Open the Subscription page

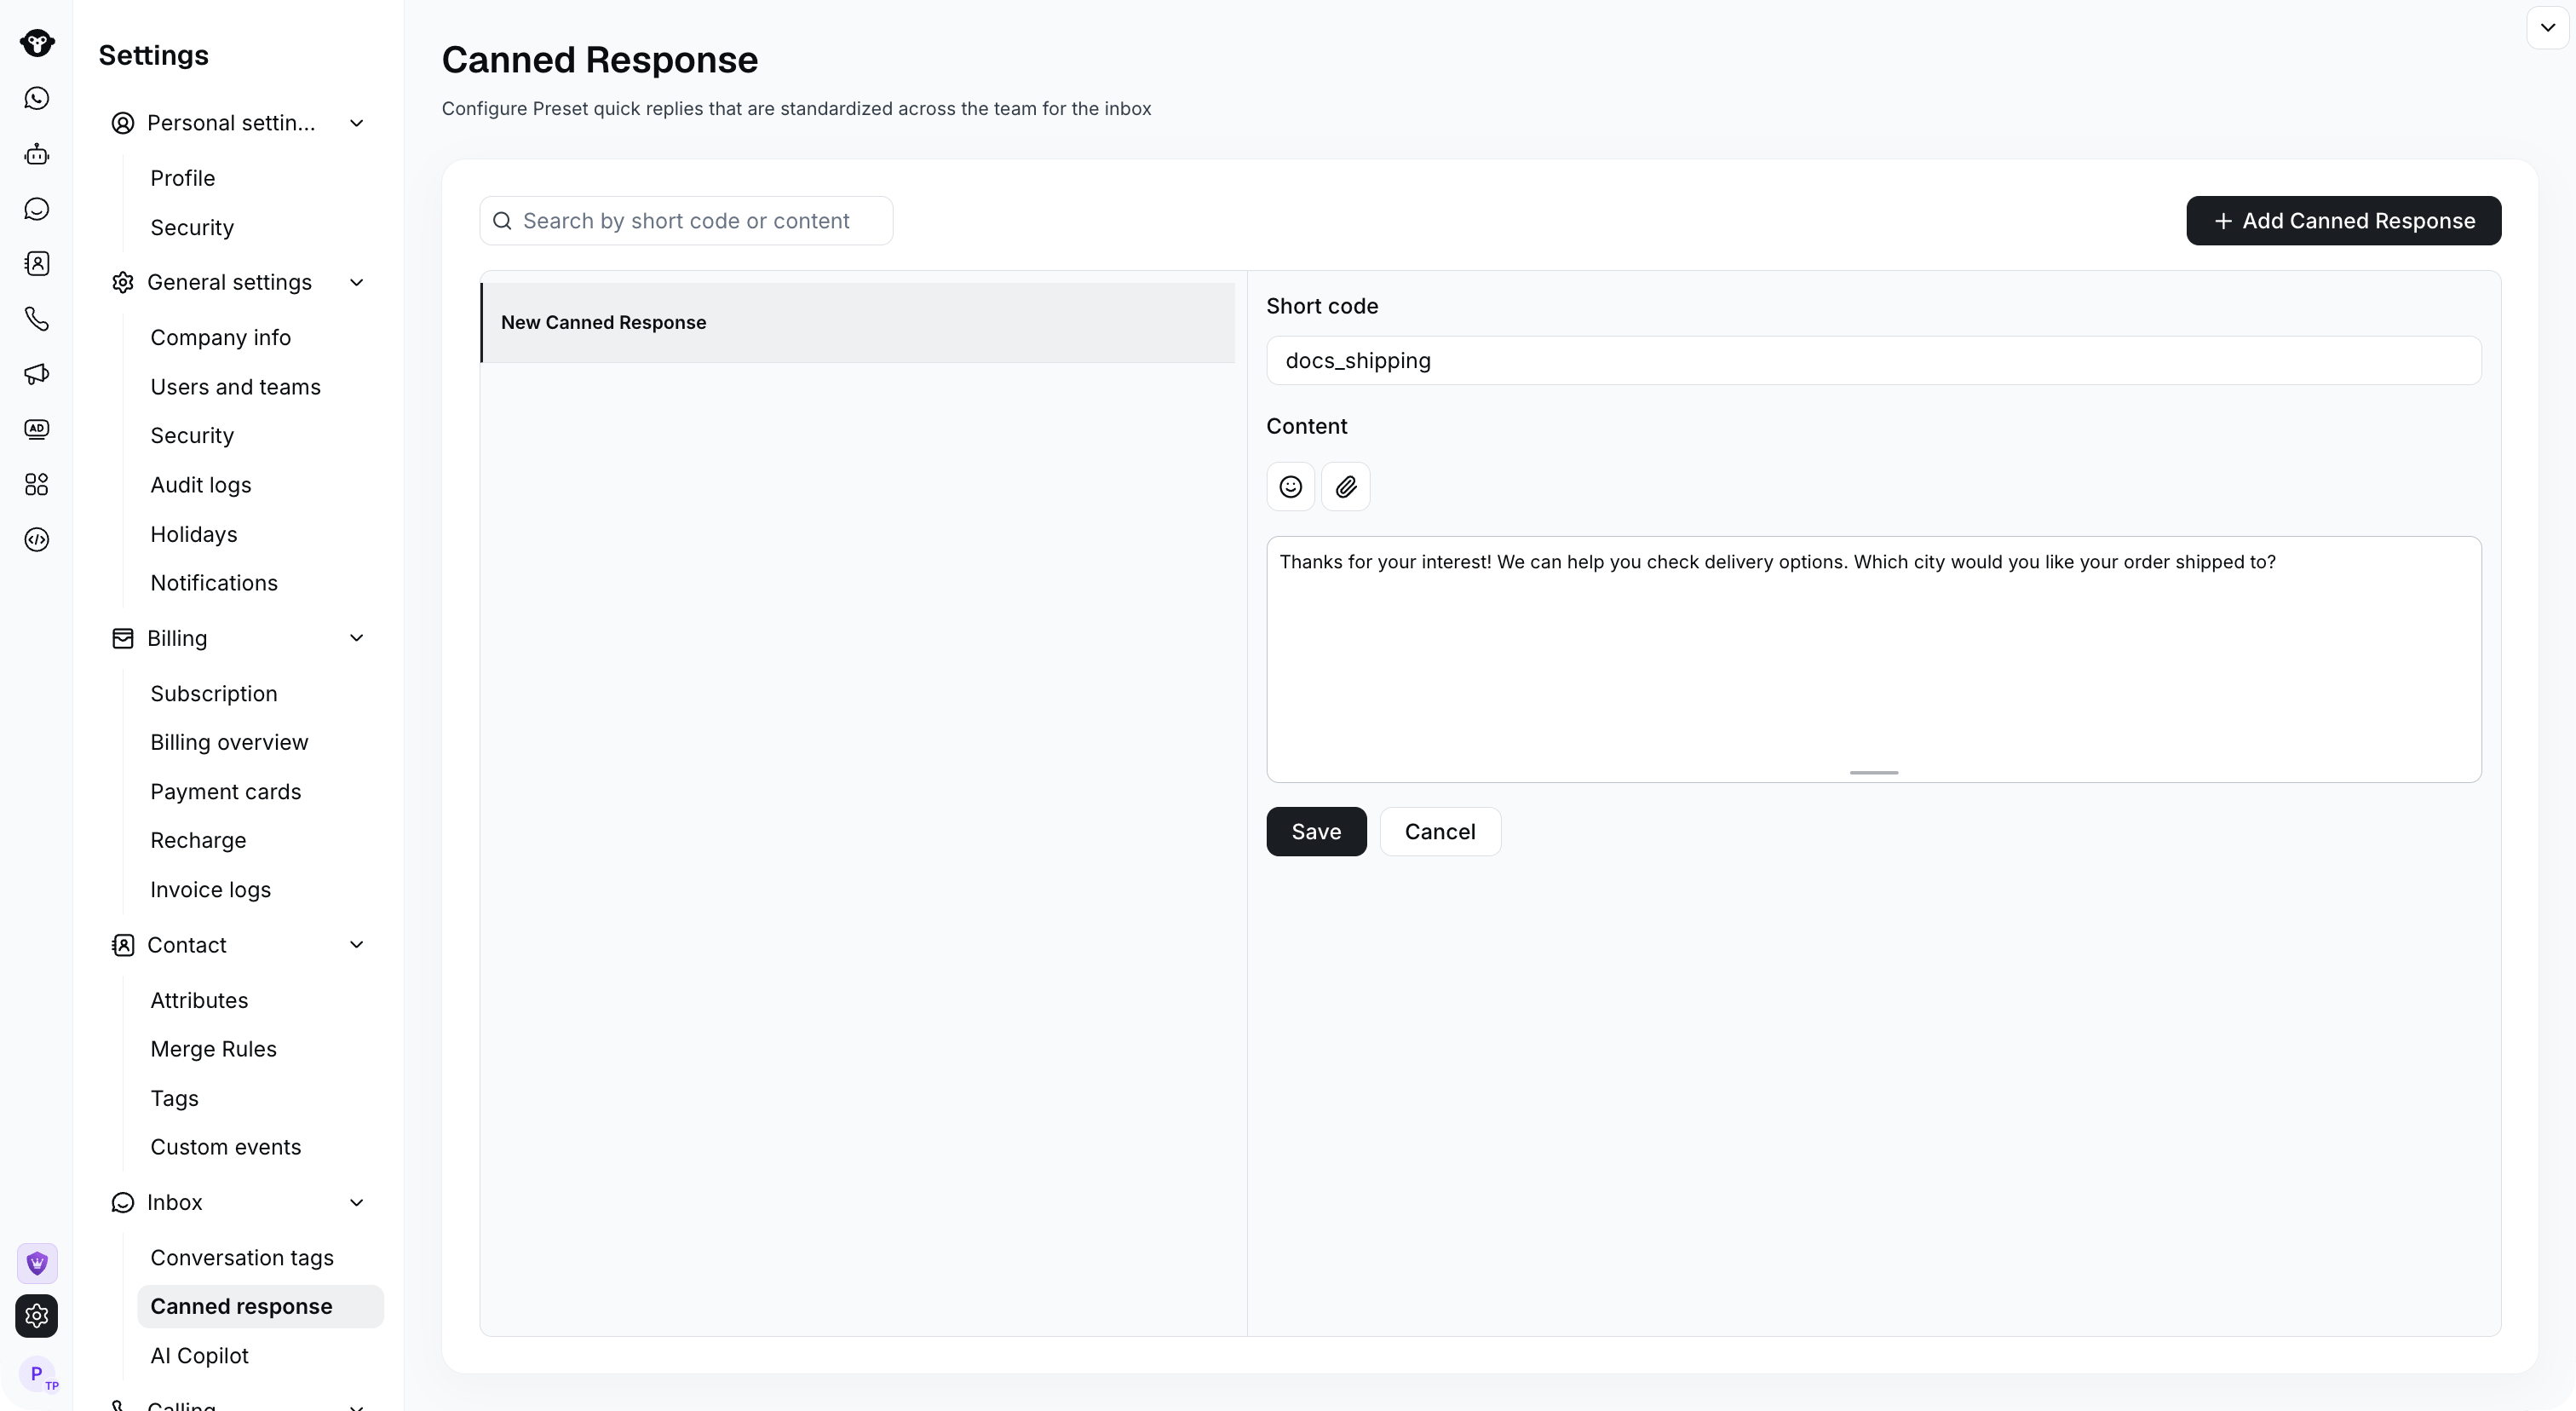tap(214, 694)
